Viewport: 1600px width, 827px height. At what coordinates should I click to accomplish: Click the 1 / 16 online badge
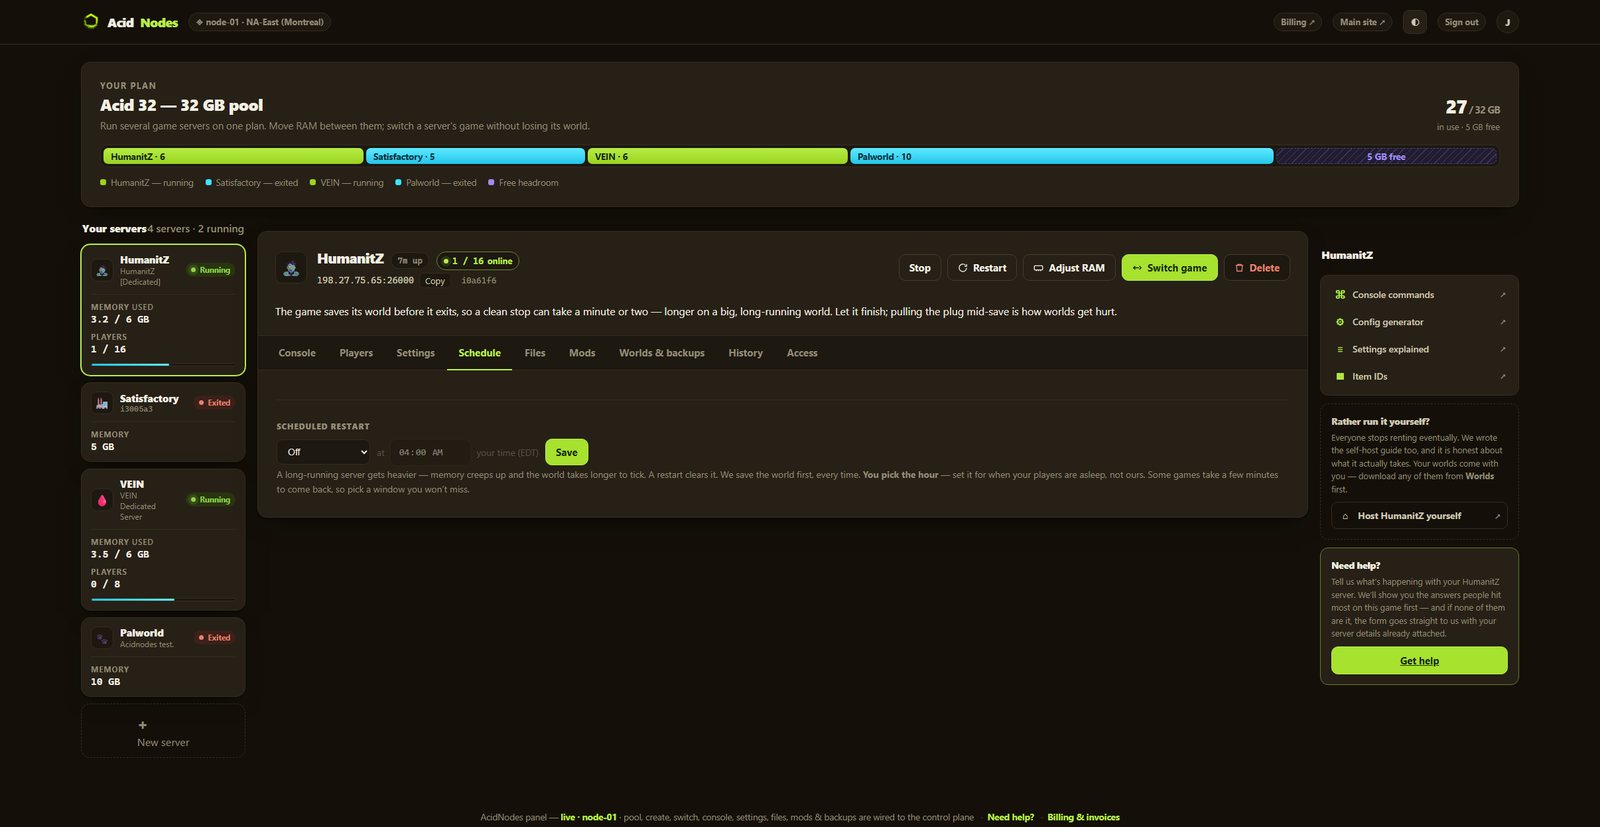(x=478, y=261)
